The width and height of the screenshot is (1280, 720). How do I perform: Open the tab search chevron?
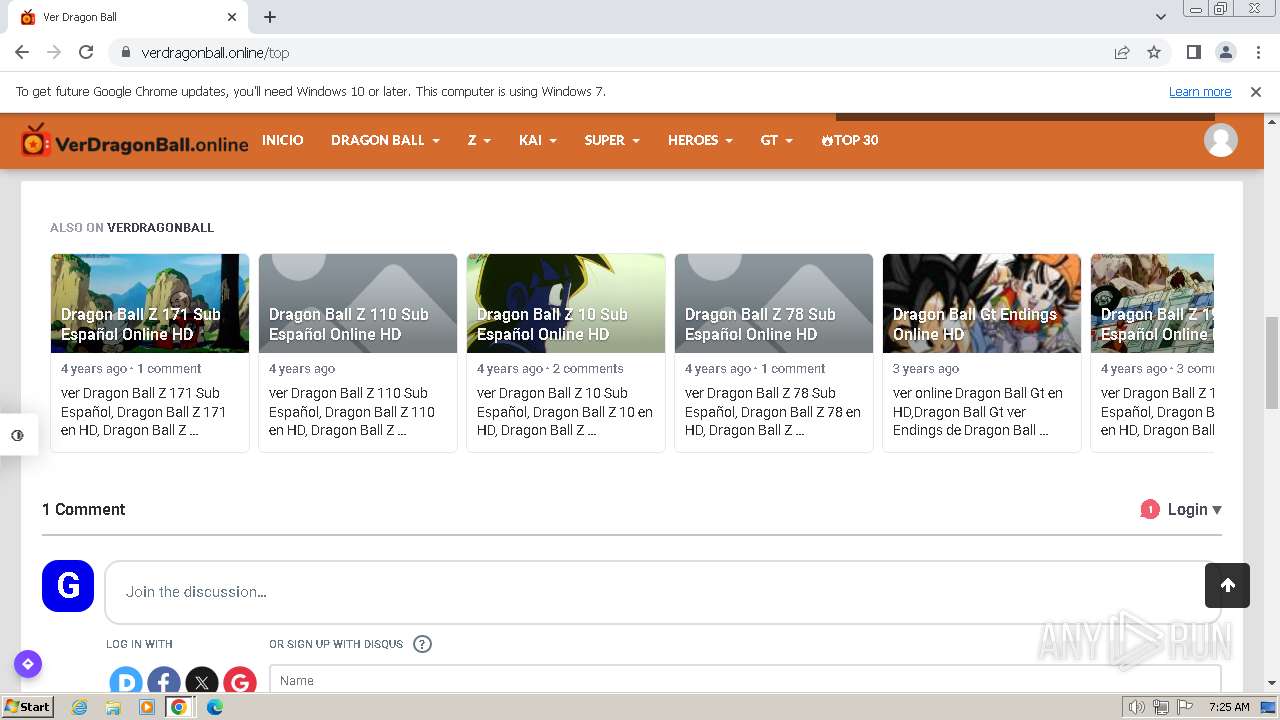1160,17
